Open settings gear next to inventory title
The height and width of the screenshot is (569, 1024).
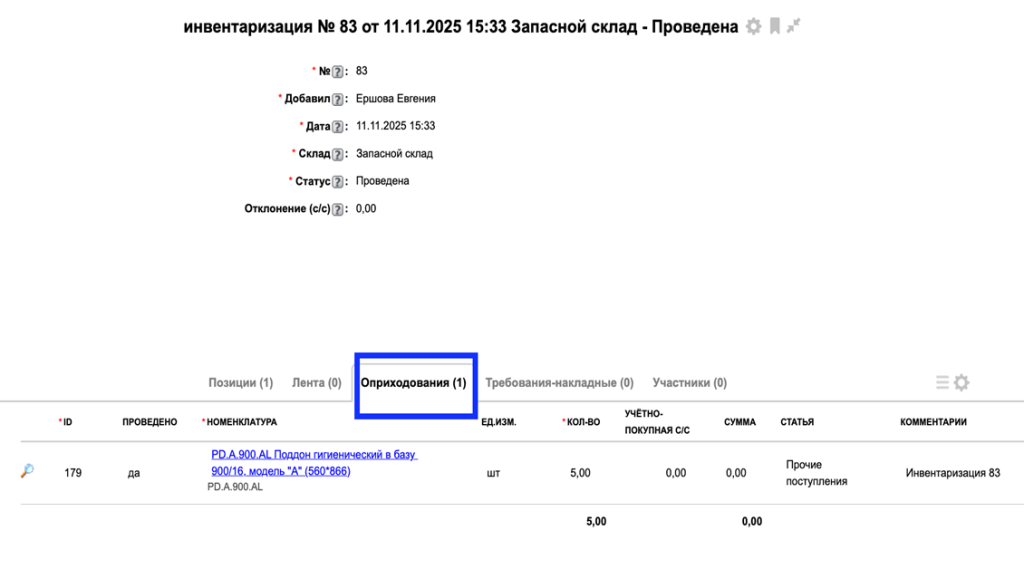pyautogui.click(x=754, y=27)
